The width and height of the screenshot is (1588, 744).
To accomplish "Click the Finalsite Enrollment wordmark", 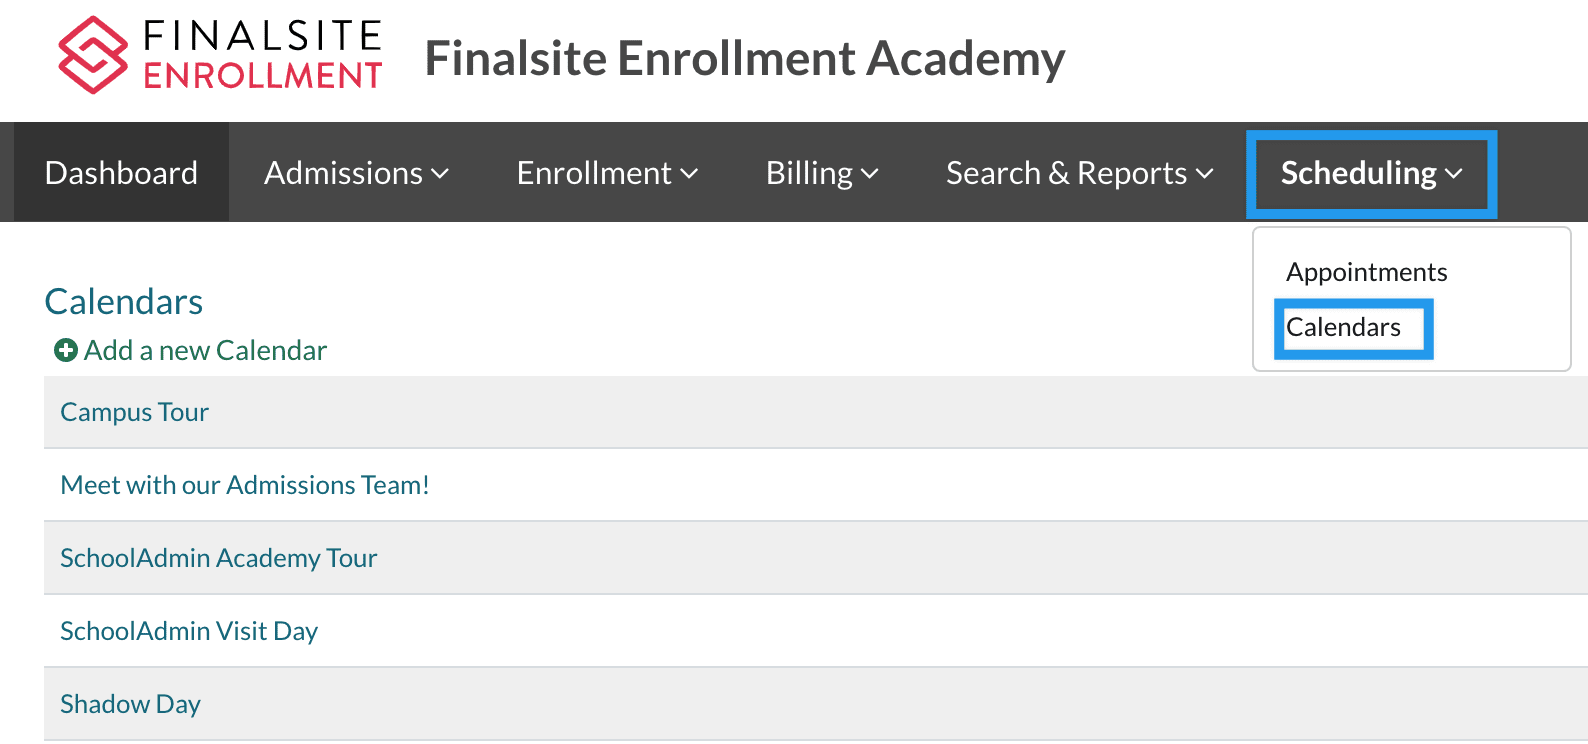I will coord(263,55).
